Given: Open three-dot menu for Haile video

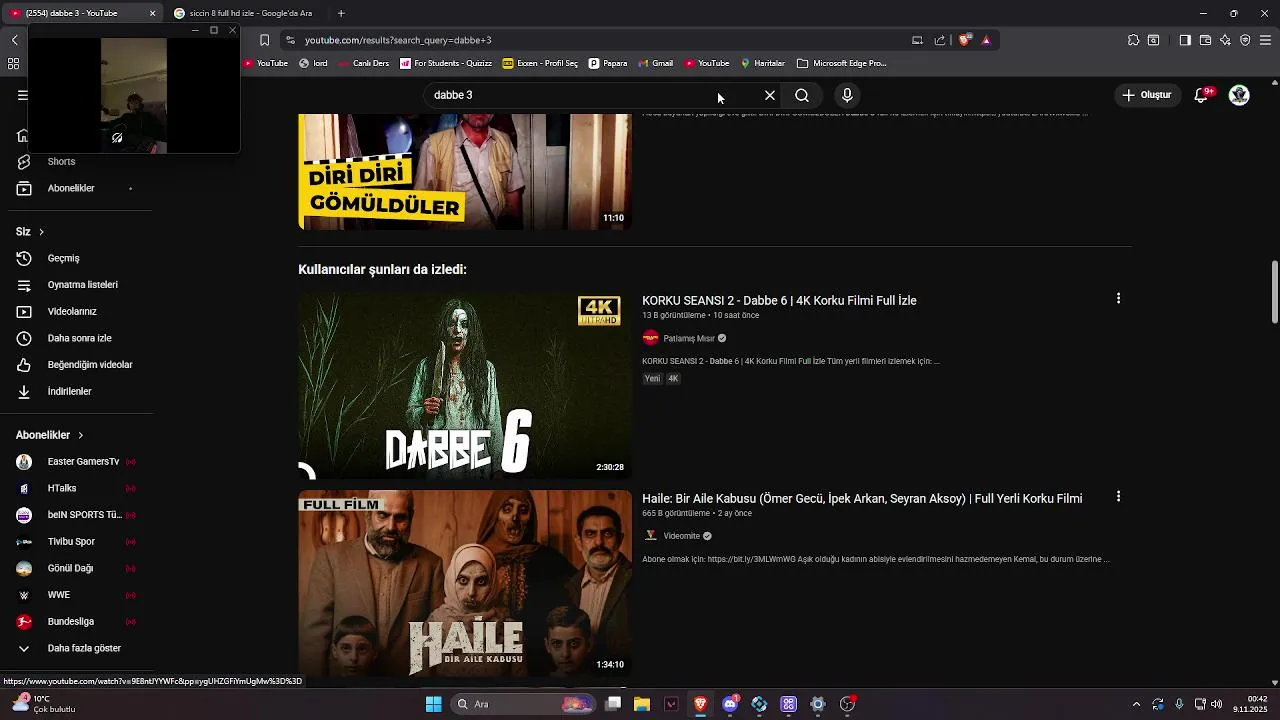Looking at the screenshot, I should coord(1118,496).
